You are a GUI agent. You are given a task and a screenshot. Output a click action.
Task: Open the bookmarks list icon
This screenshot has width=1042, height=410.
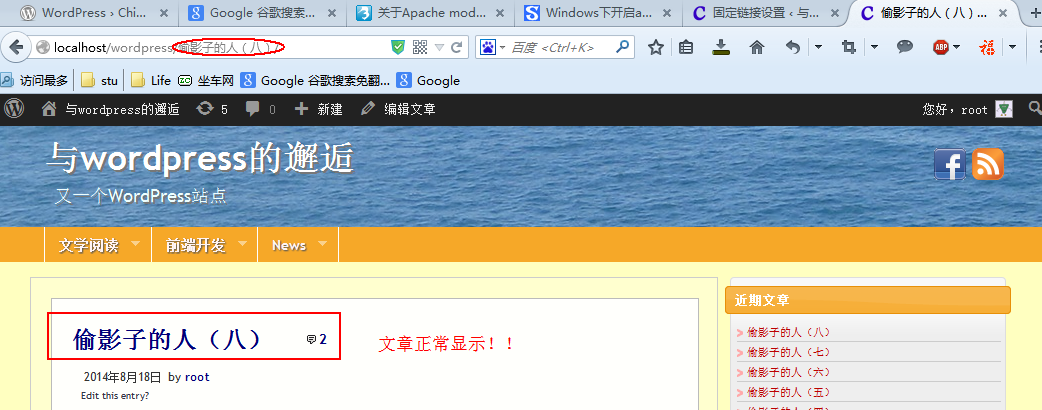coord(686,47)
